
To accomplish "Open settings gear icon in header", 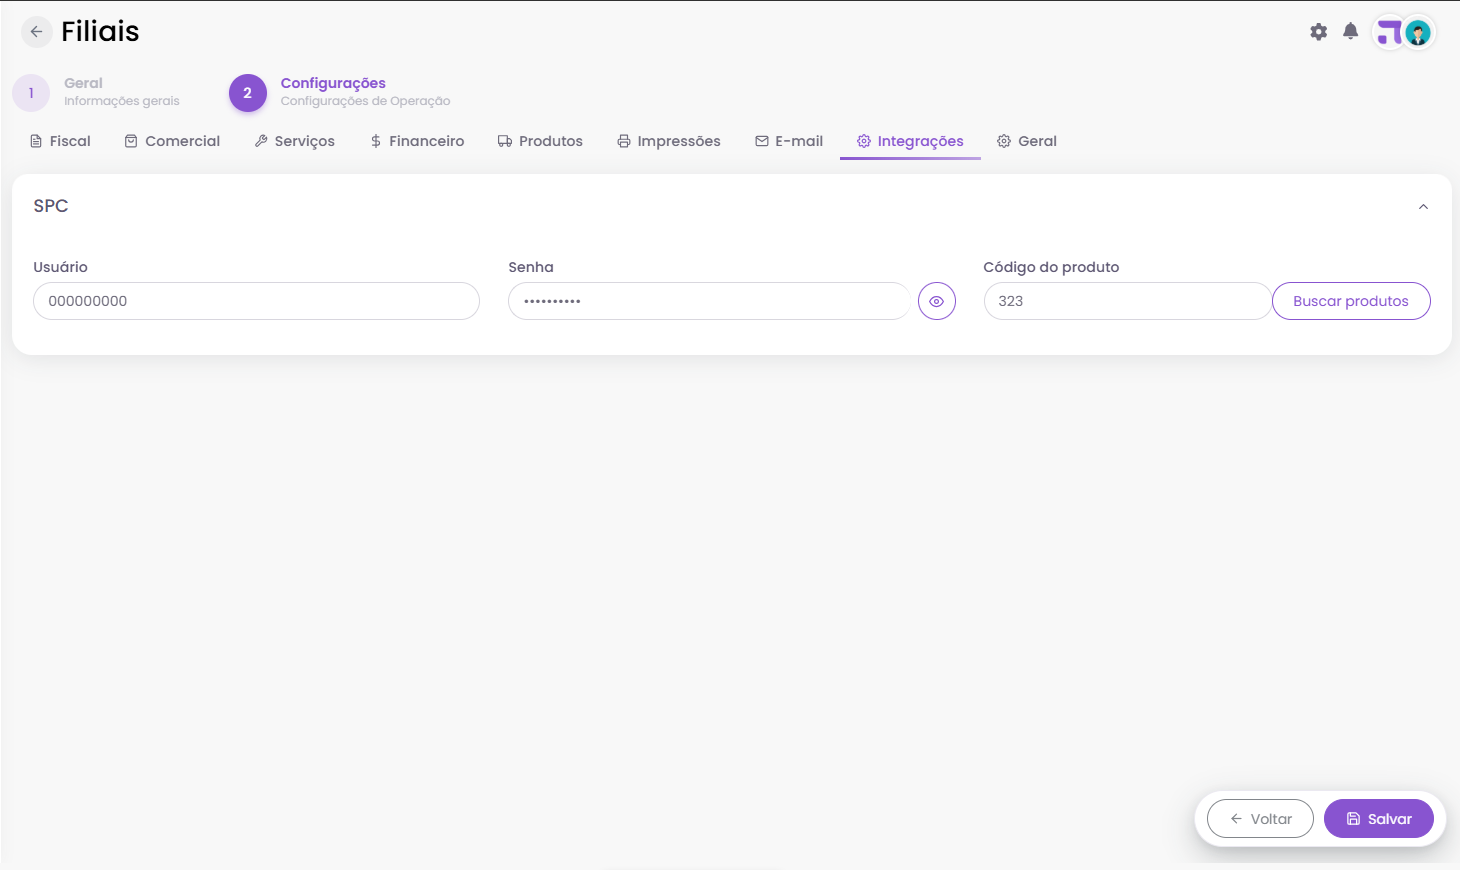I will click(x=1319, y=32).
